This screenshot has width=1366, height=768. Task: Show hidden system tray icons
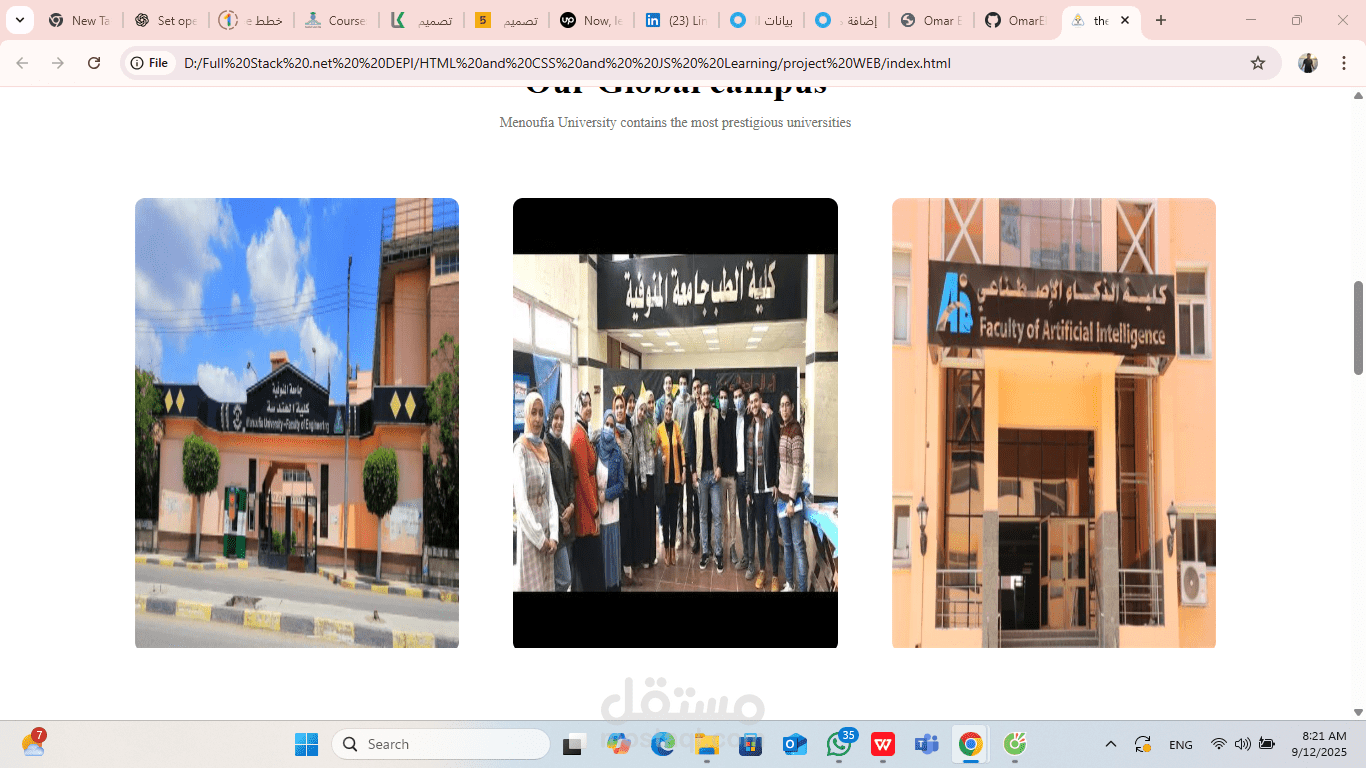click(1111, 744)
